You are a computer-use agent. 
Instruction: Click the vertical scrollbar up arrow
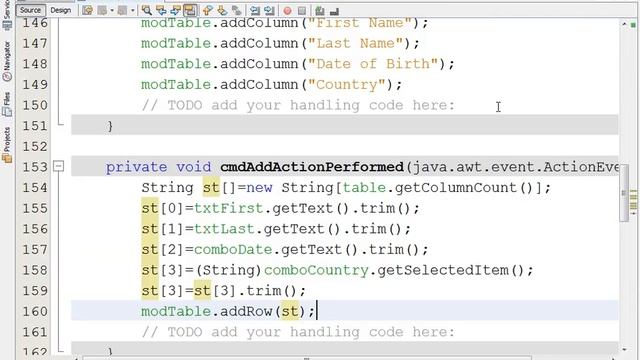(624, 24)
